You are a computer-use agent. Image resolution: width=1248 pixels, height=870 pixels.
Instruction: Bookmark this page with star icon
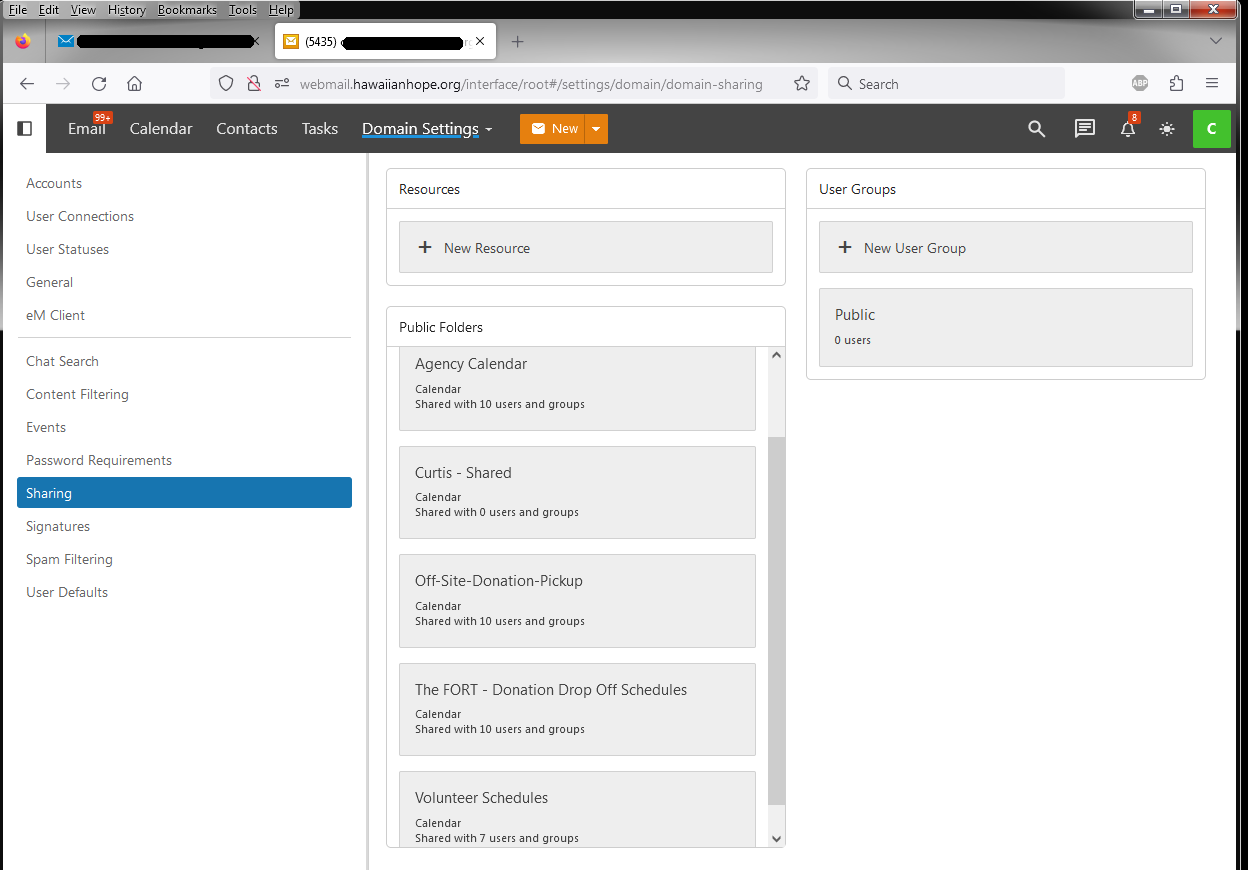point(801,84)
